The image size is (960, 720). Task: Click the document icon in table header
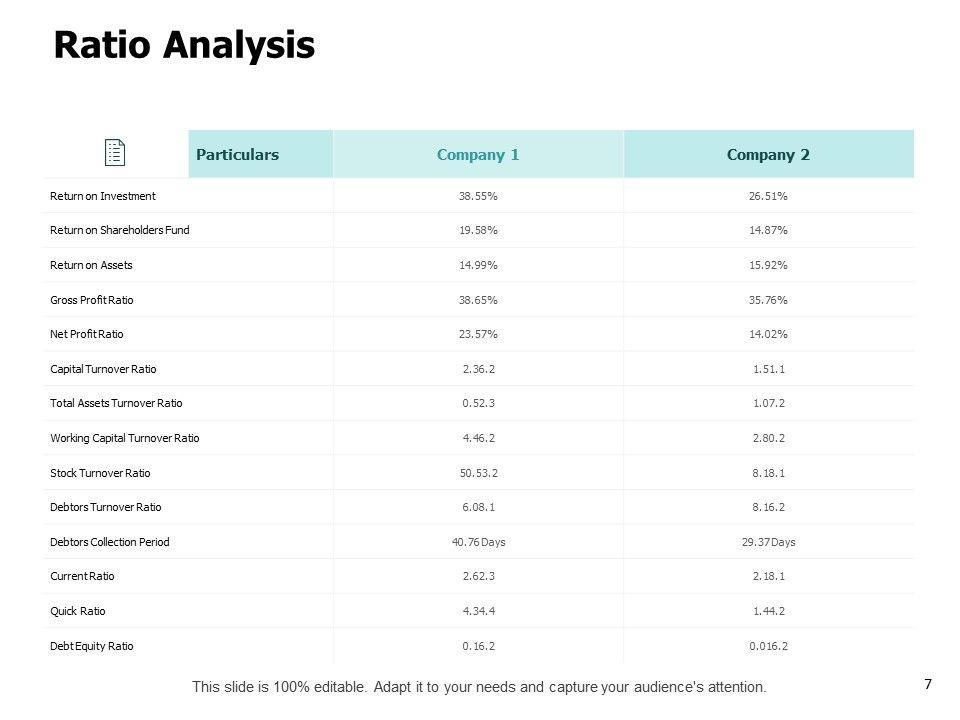pos(115,154)
